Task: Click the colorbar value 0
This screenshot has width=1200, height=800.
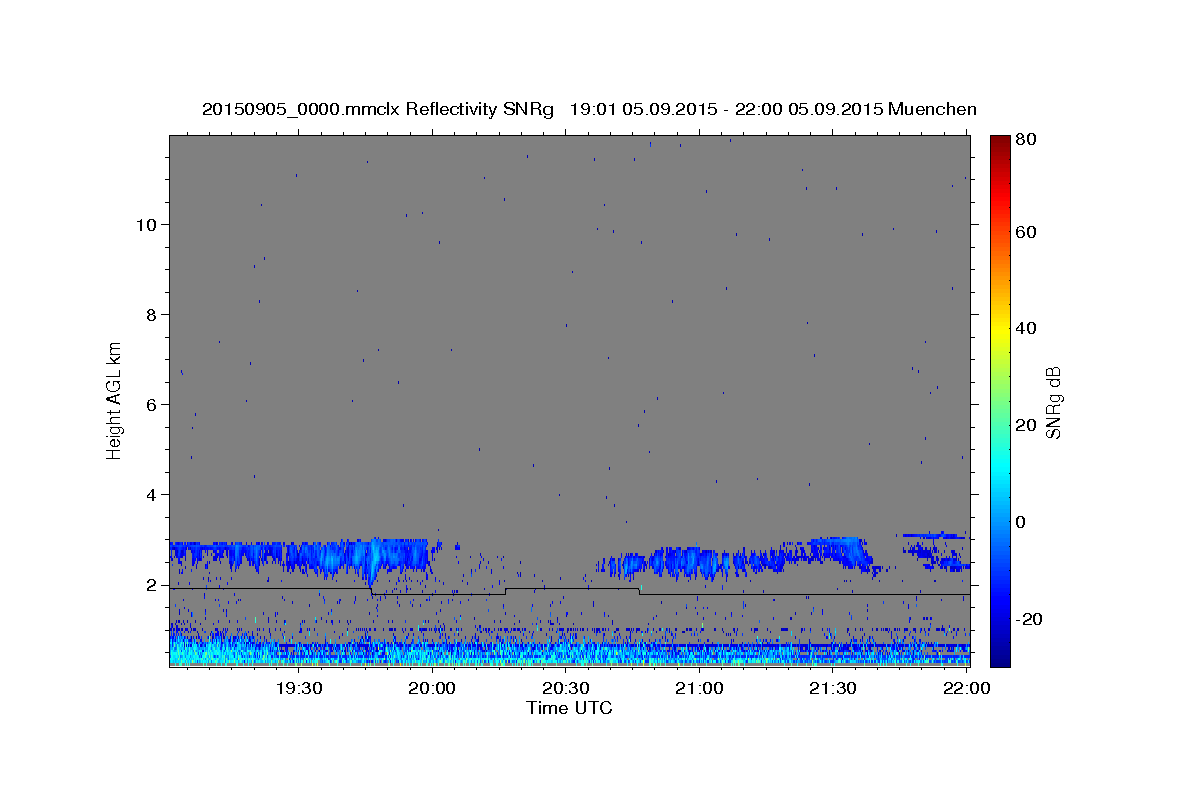Action: click(x=1020, y=522)
